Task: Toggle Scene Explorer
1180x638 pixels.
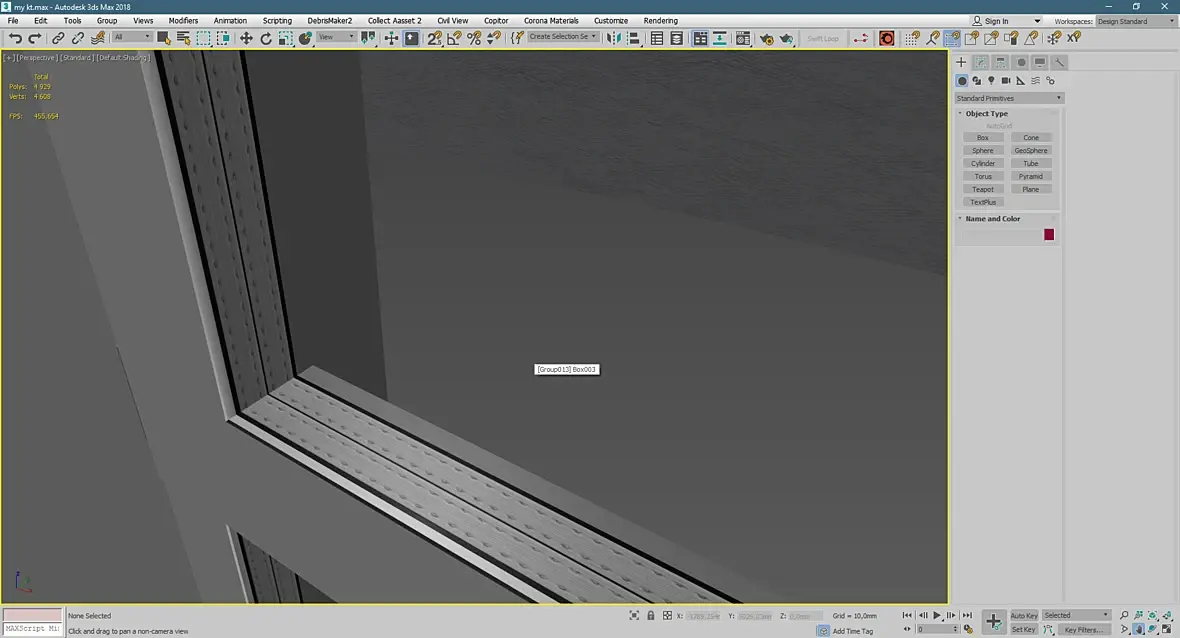Action: click(x=657, y=38)
